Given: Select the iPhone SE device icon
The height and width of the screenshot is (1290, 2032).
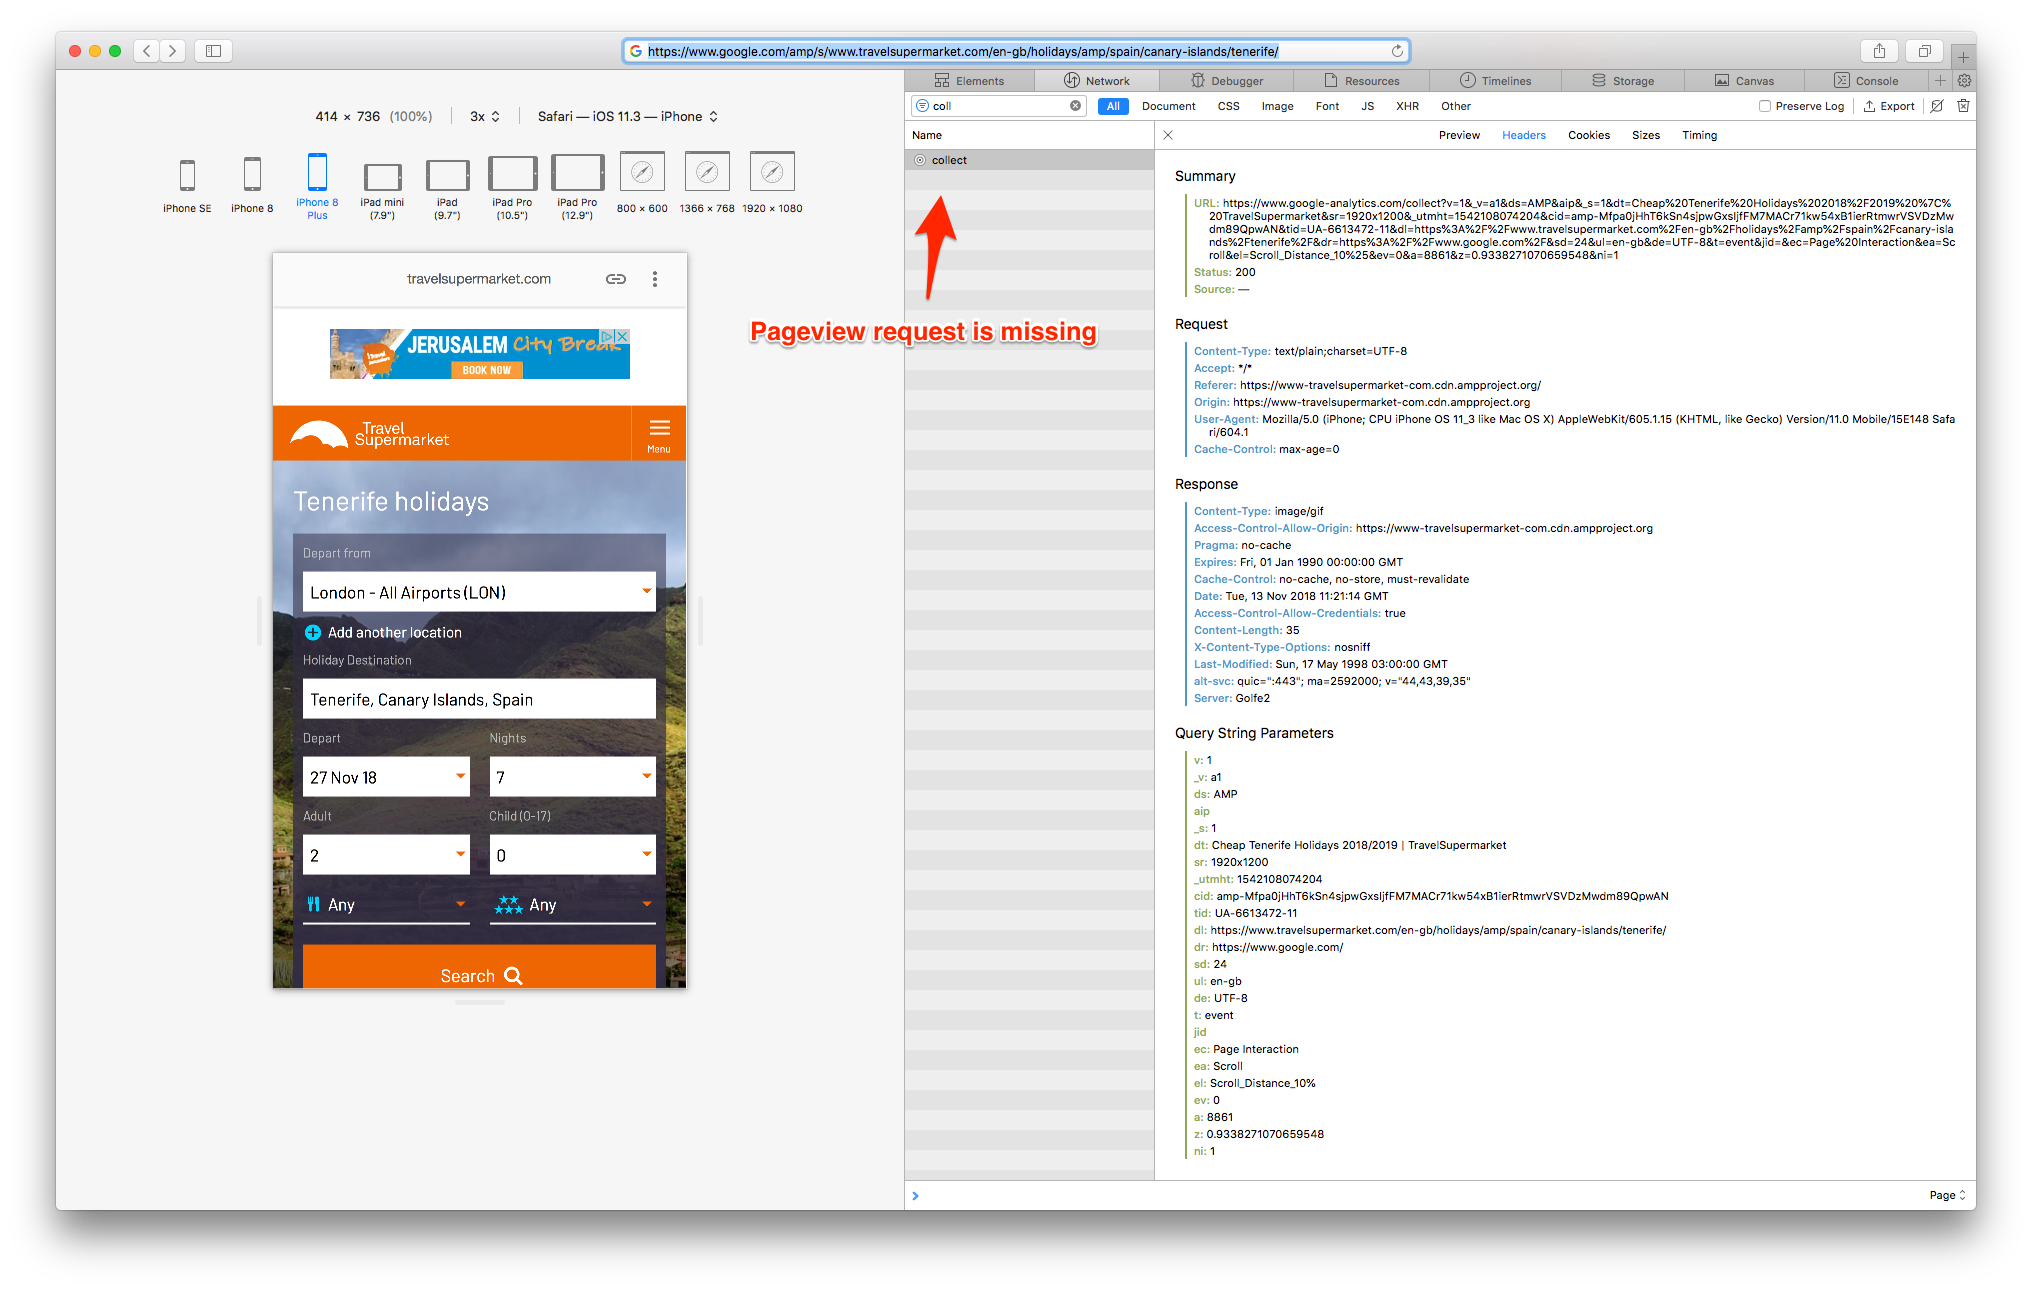Looking at the screenshot, I should point(187,176).
